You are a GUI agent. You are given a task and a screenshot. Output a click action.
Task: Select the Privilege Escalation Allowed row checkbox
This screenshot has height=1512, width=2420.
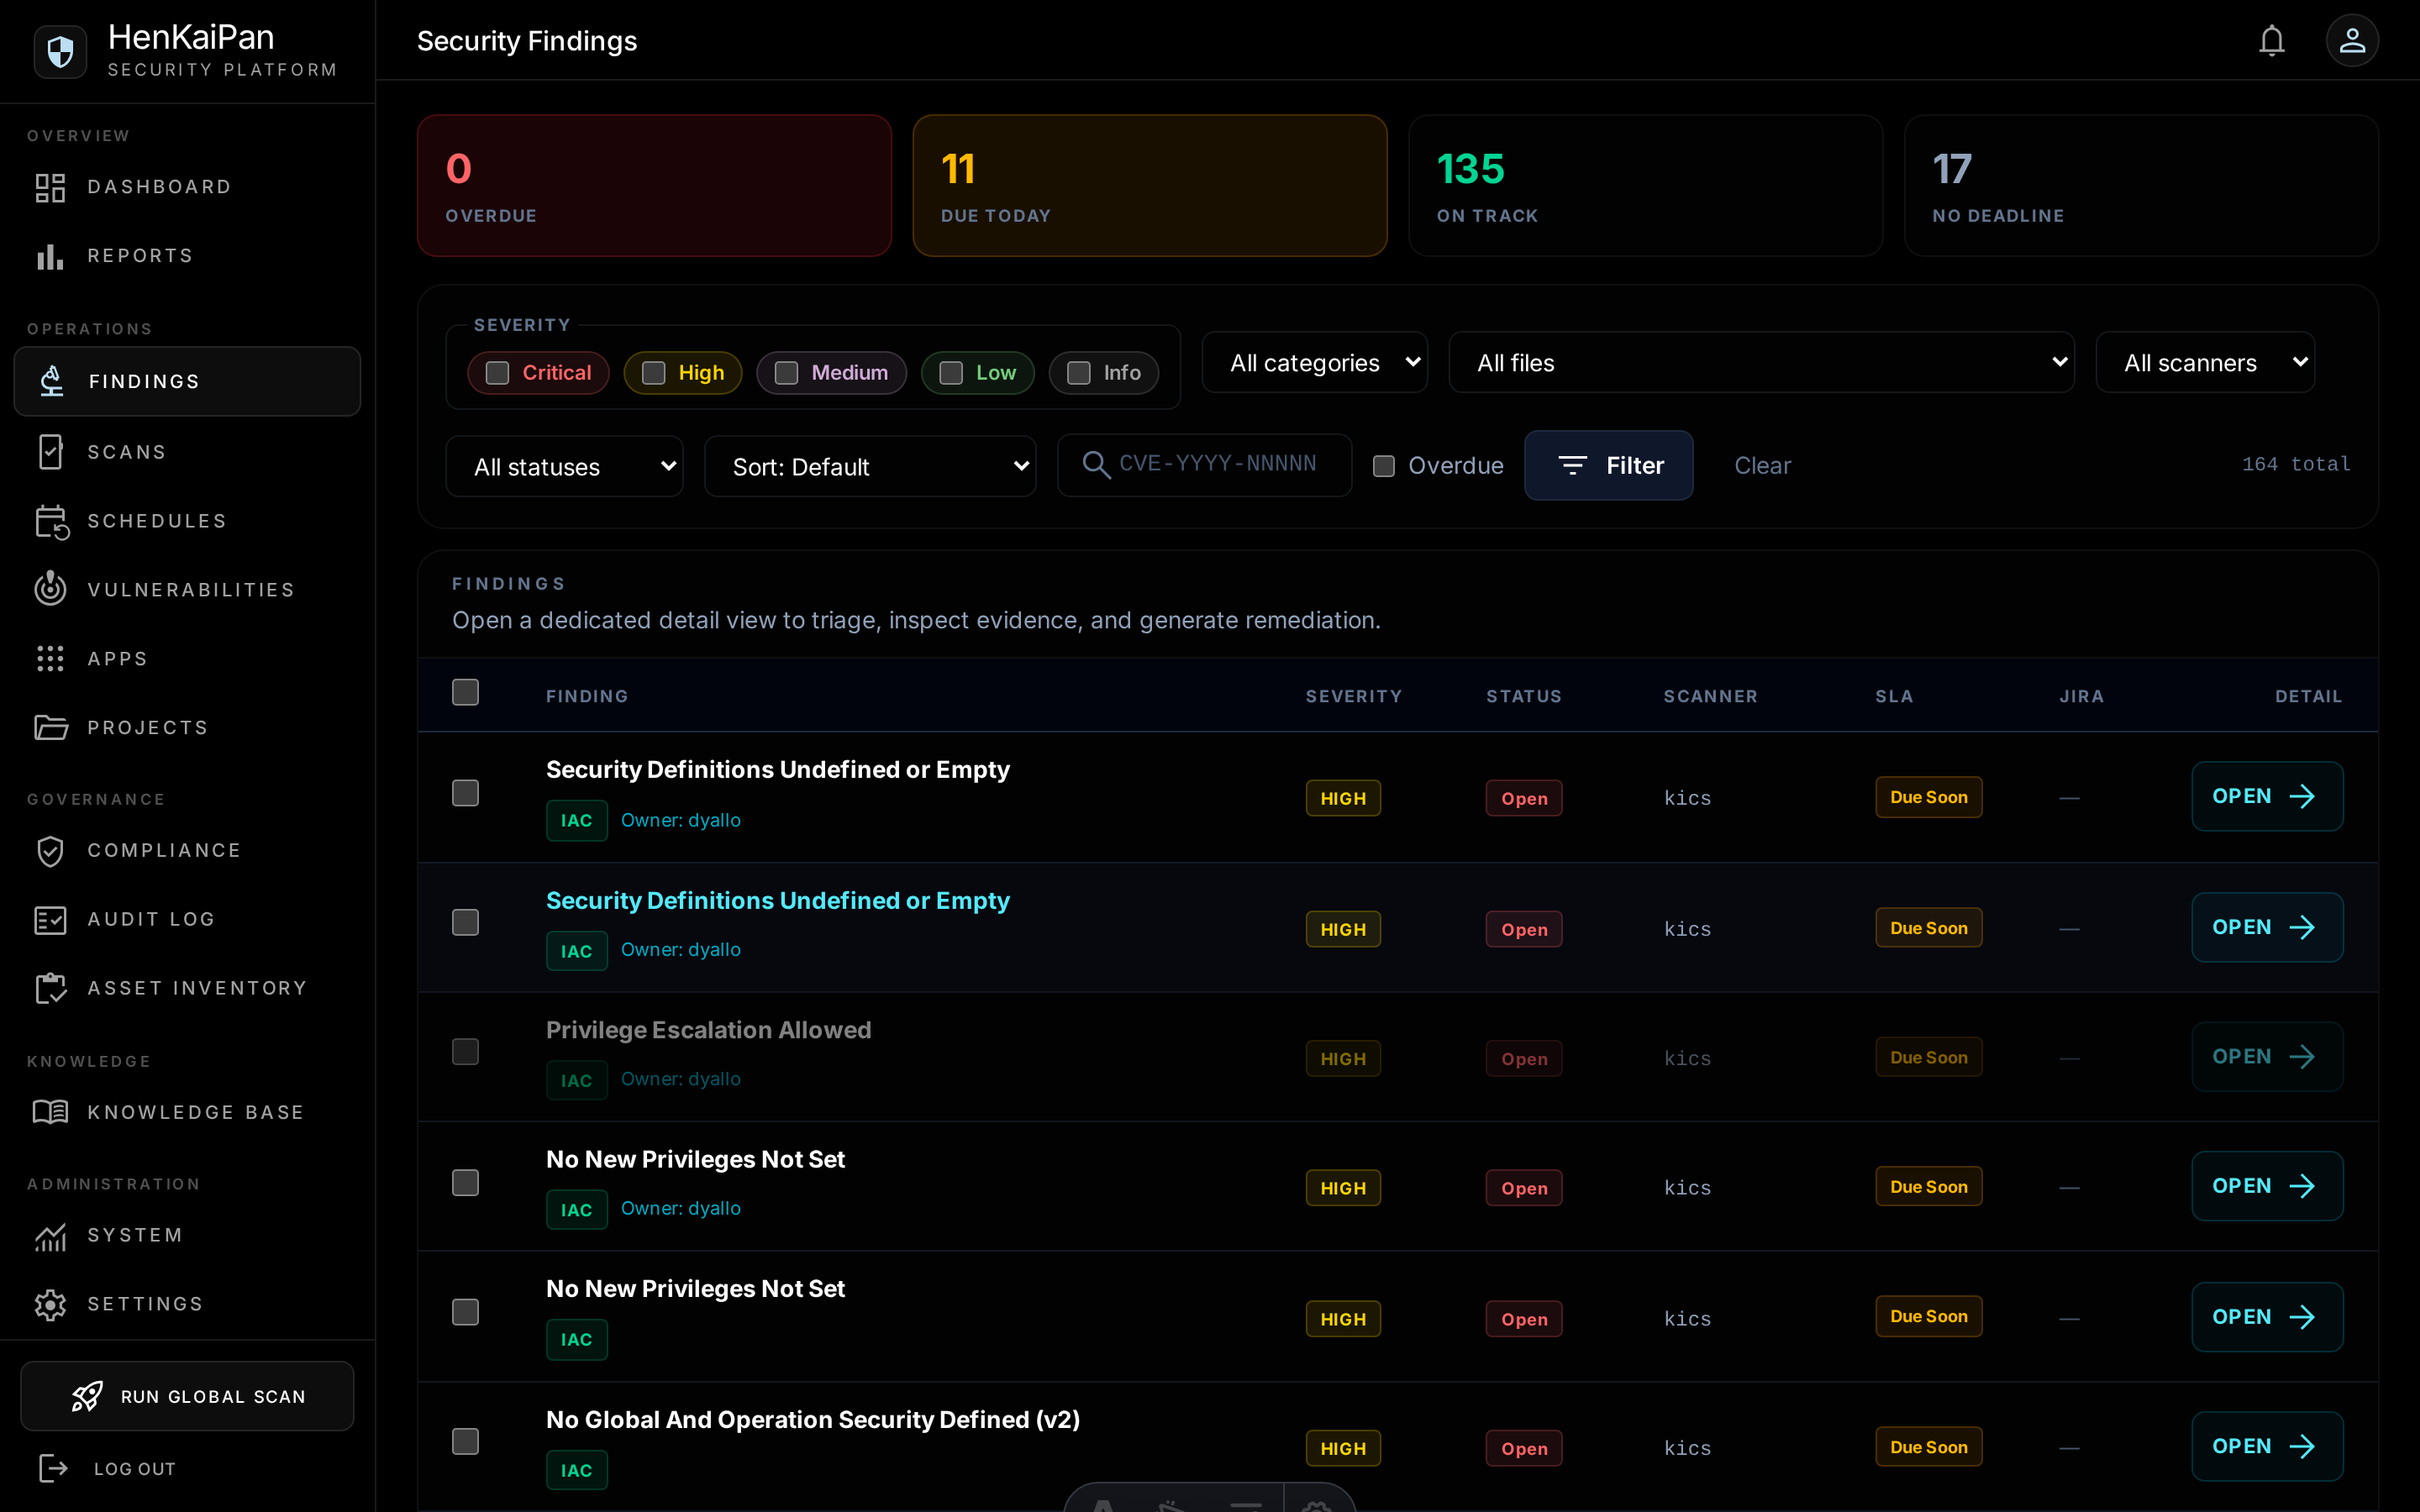[x=465, y=1052]
